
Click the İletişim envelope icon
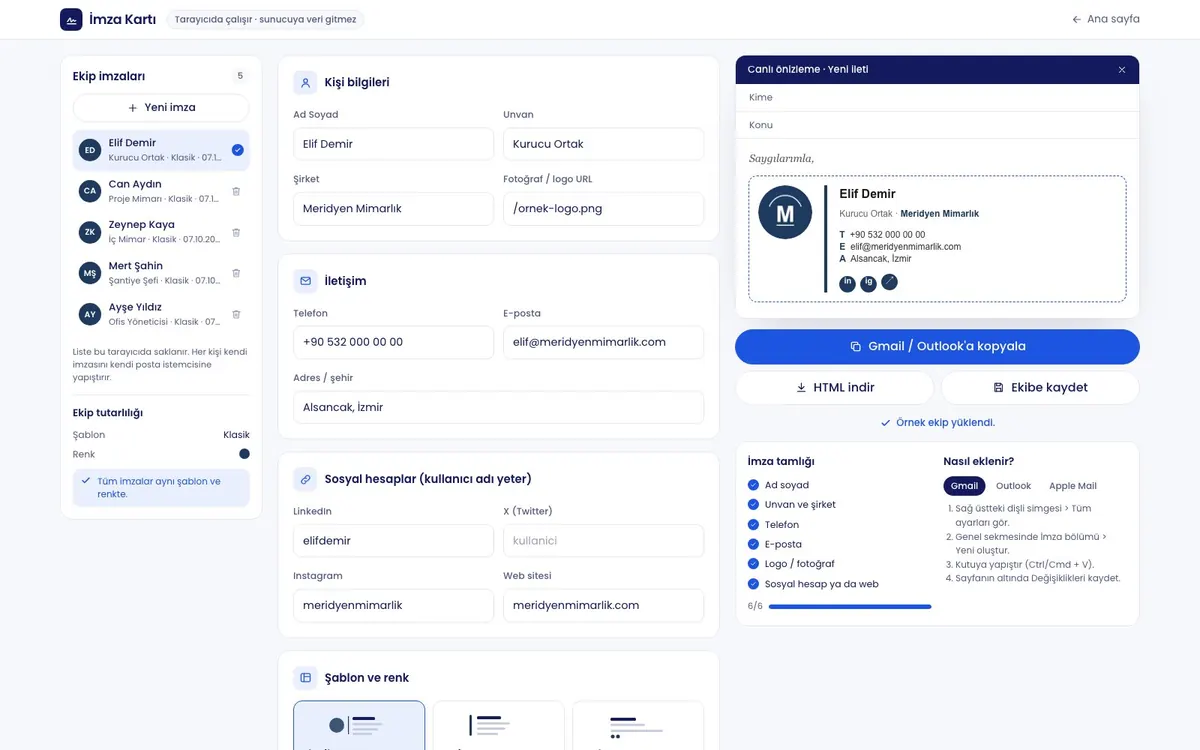[x=305, y=281]
